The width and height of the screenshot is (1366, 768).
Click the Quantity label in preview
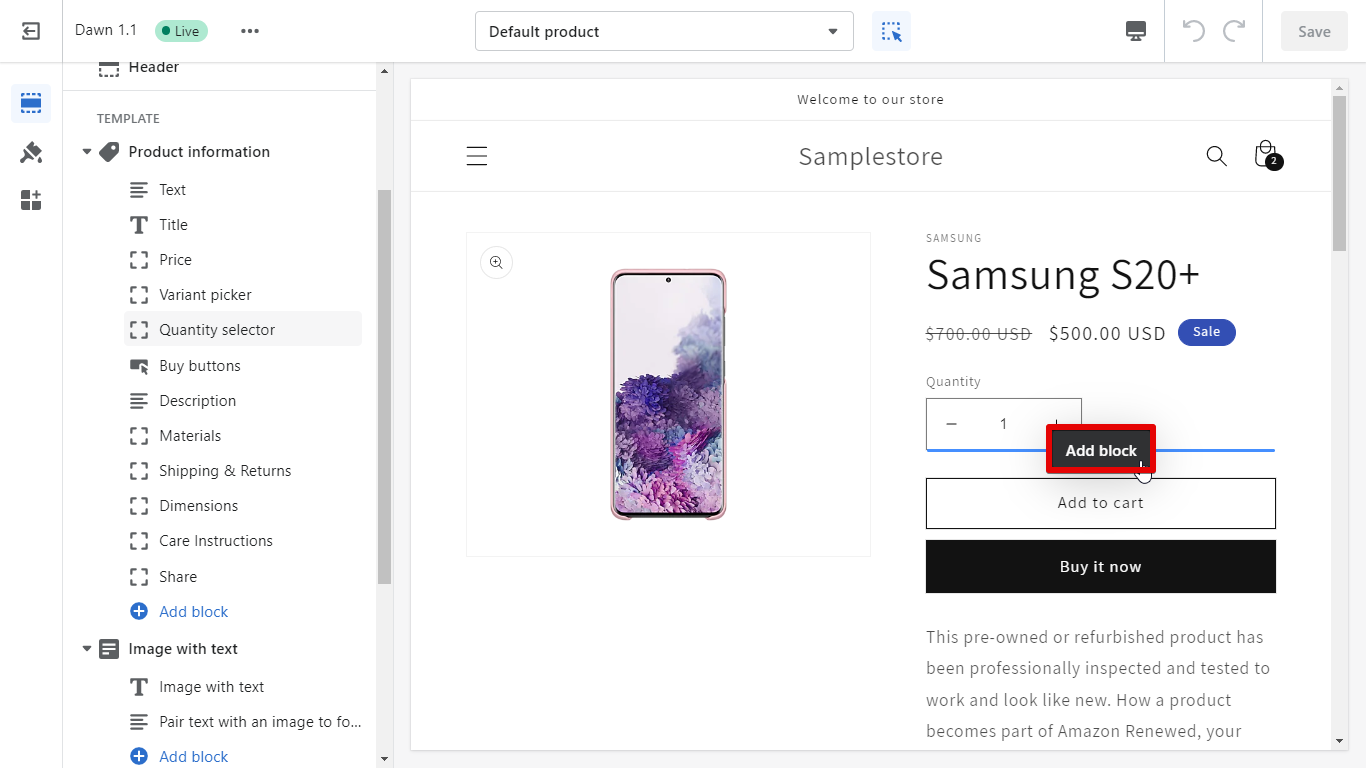coord(953,382)
